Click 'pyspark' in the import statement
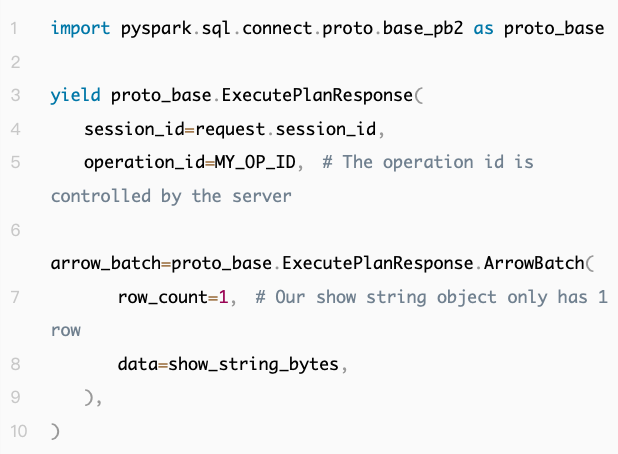 click(156, 30)
